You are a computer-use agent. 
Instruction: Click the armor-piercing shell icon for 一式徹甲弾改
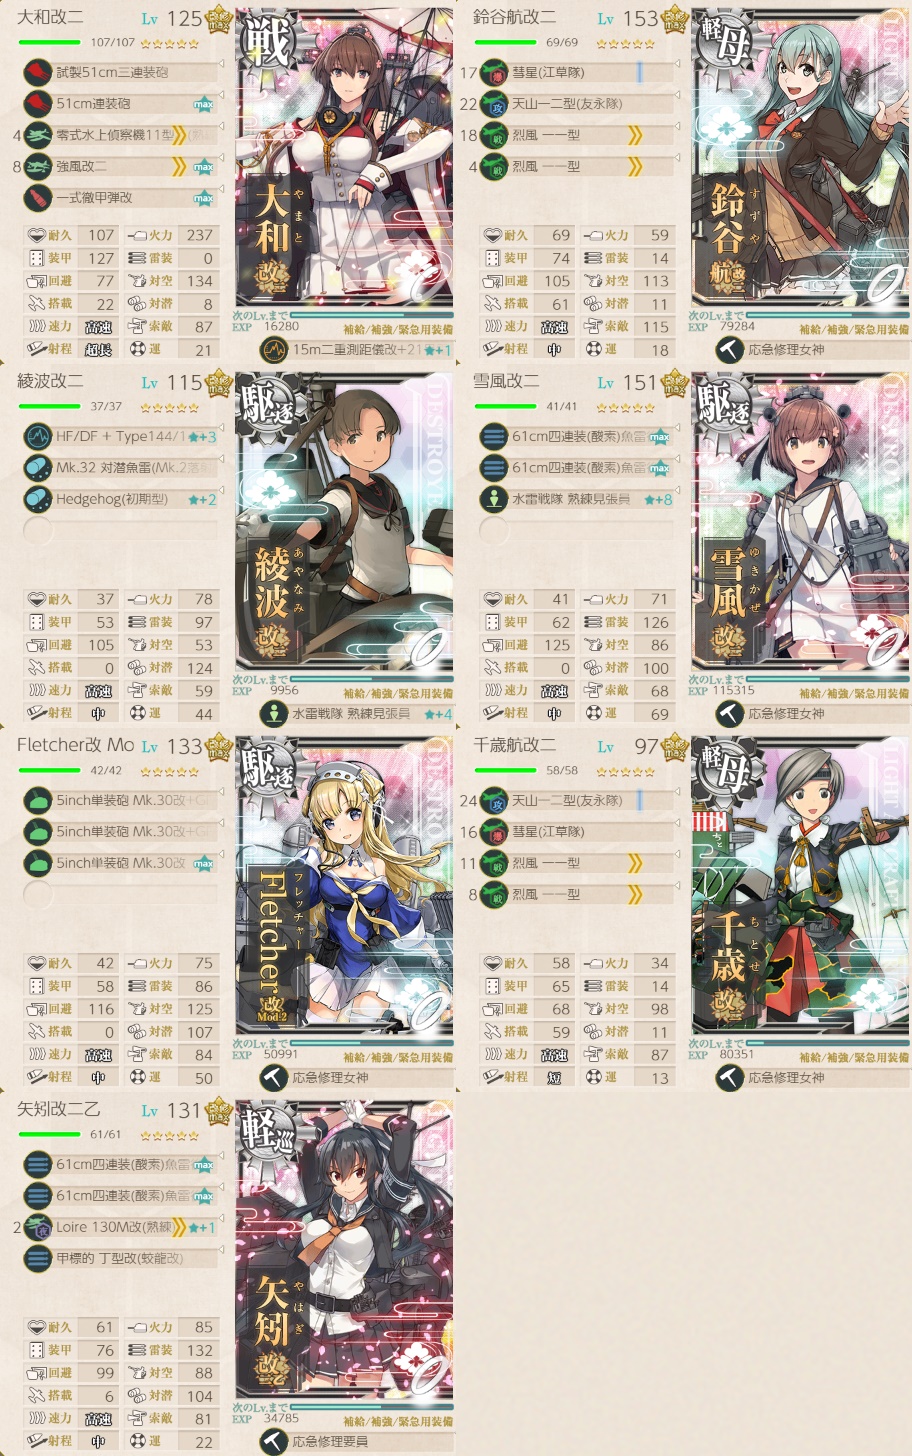[38, 198]
